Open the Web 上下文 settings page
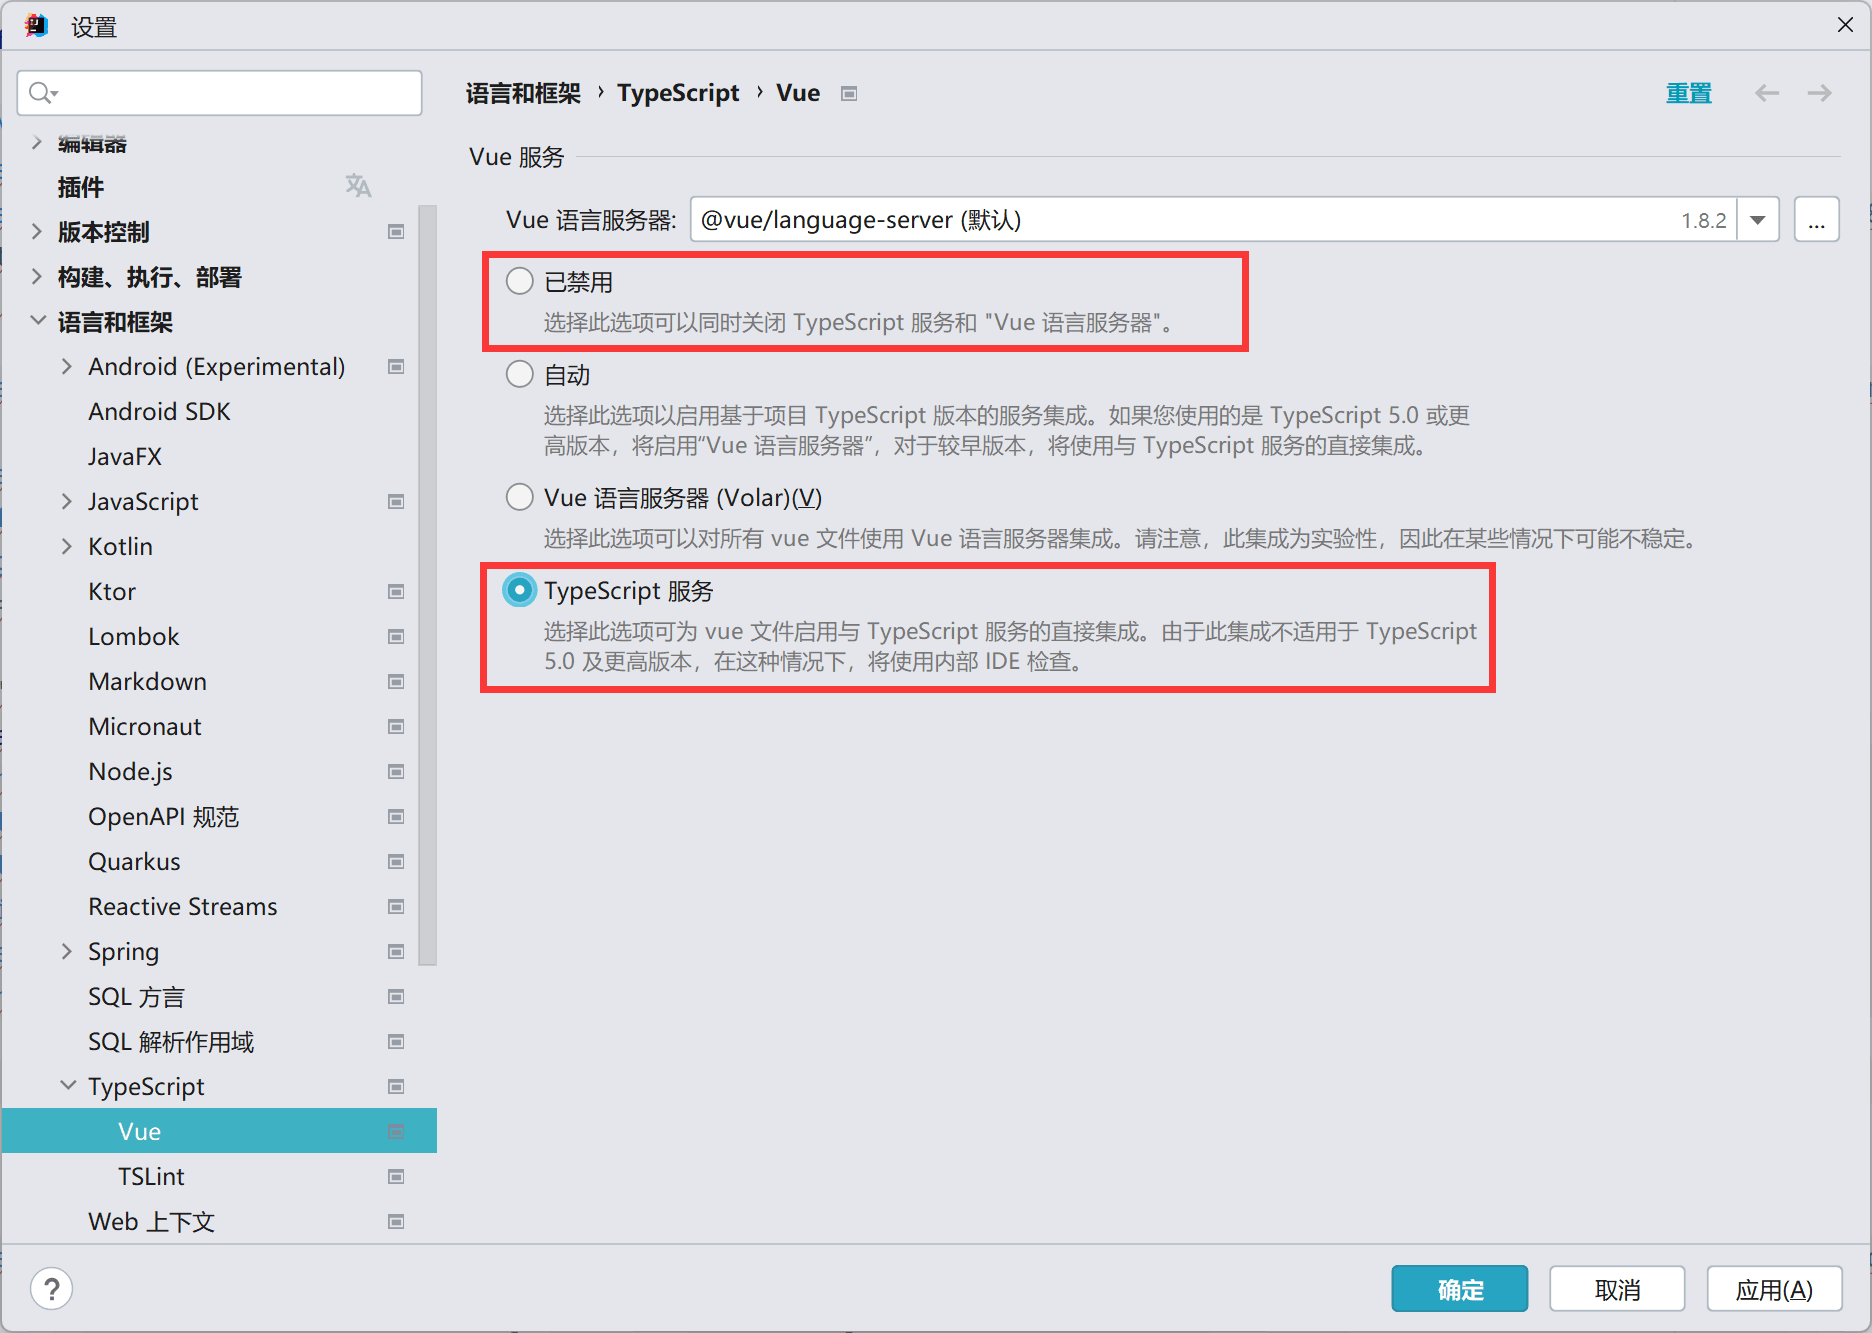 click(151, 1221)
